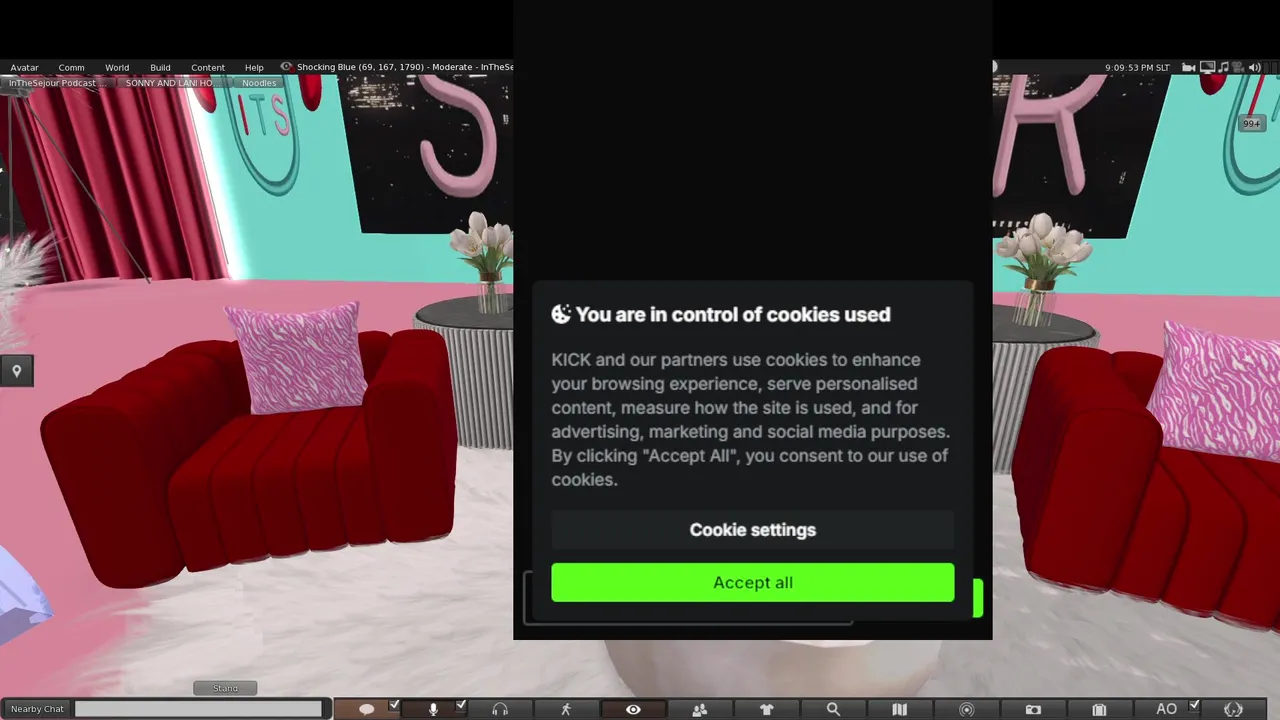Screen dimensions: 1280x720
Task: Click the Shocking Blue location text
Action: click(404, 67)
